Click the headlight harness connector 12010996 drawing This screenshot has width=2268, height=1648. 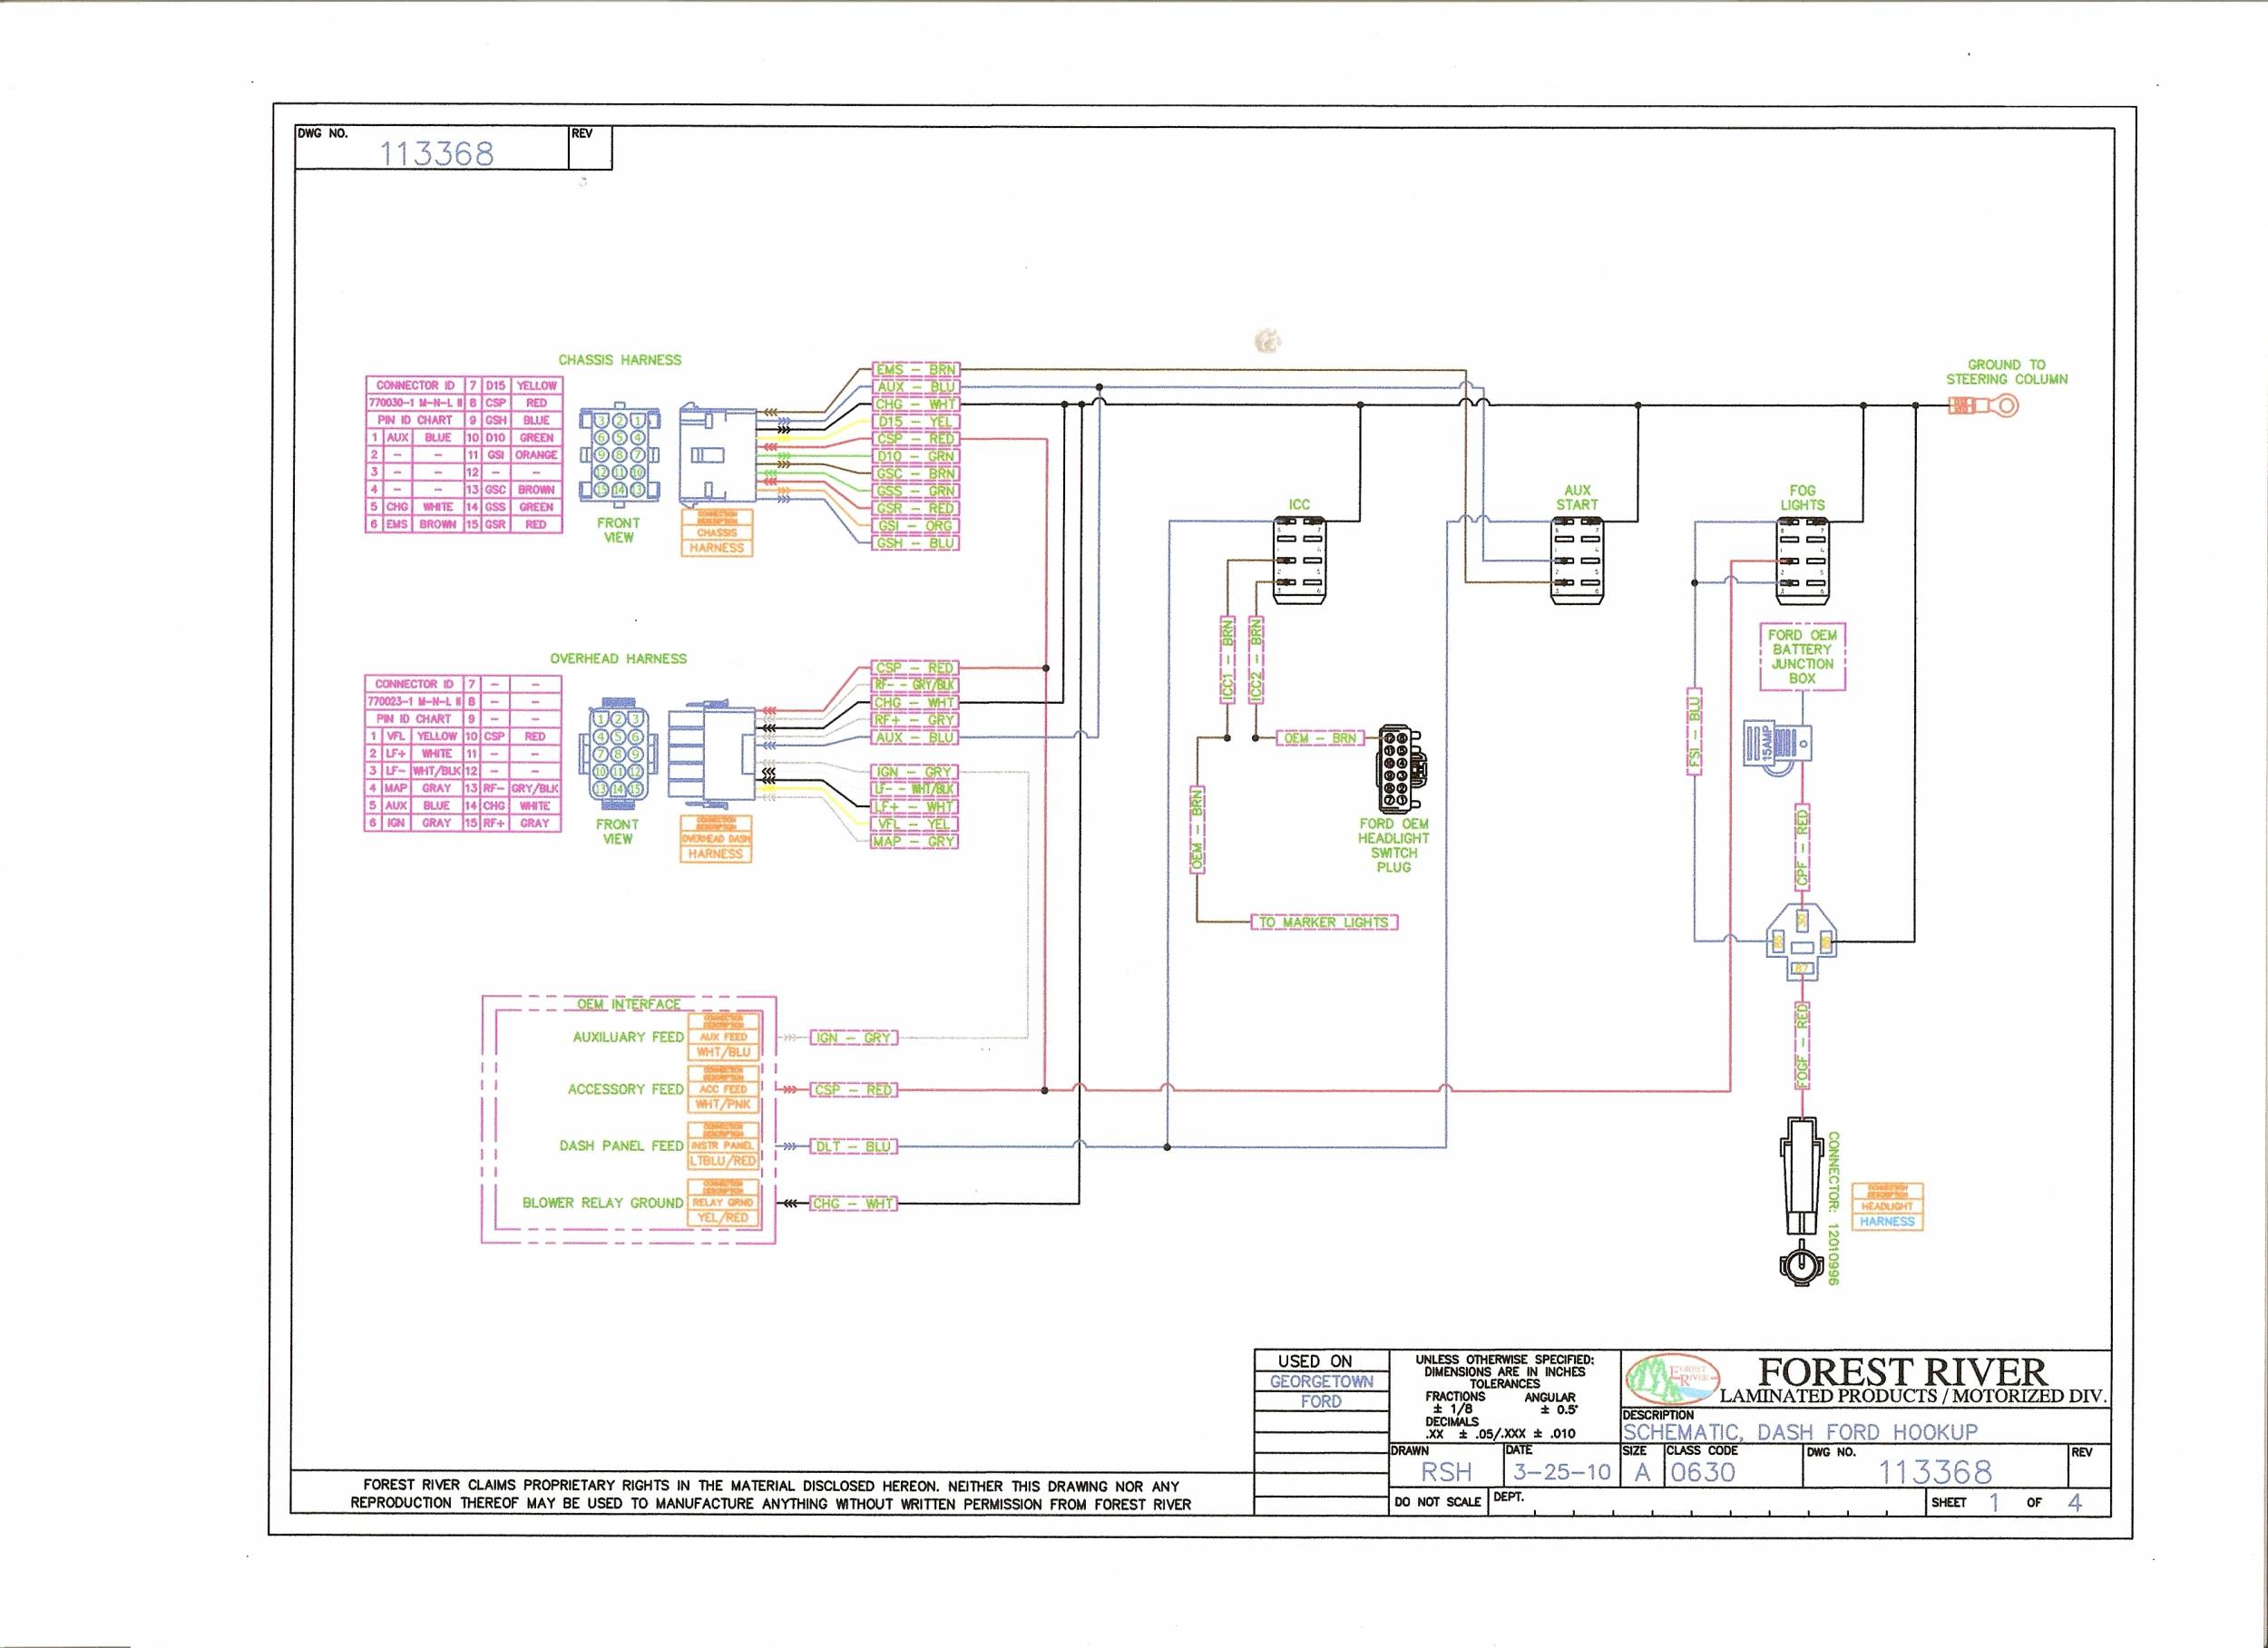pyautogui.click(x=1802, y=1200)
